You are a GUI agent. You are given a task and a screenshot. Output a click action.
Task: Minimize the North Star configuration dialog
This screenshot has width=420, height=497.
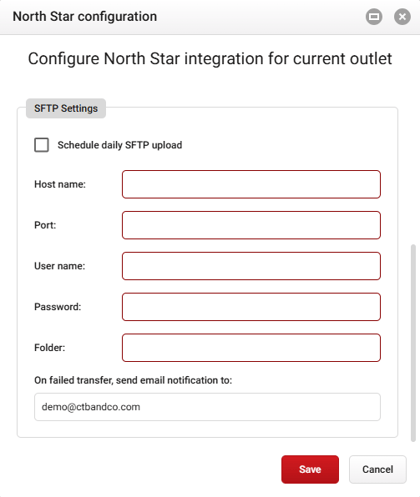pos(374,17)
